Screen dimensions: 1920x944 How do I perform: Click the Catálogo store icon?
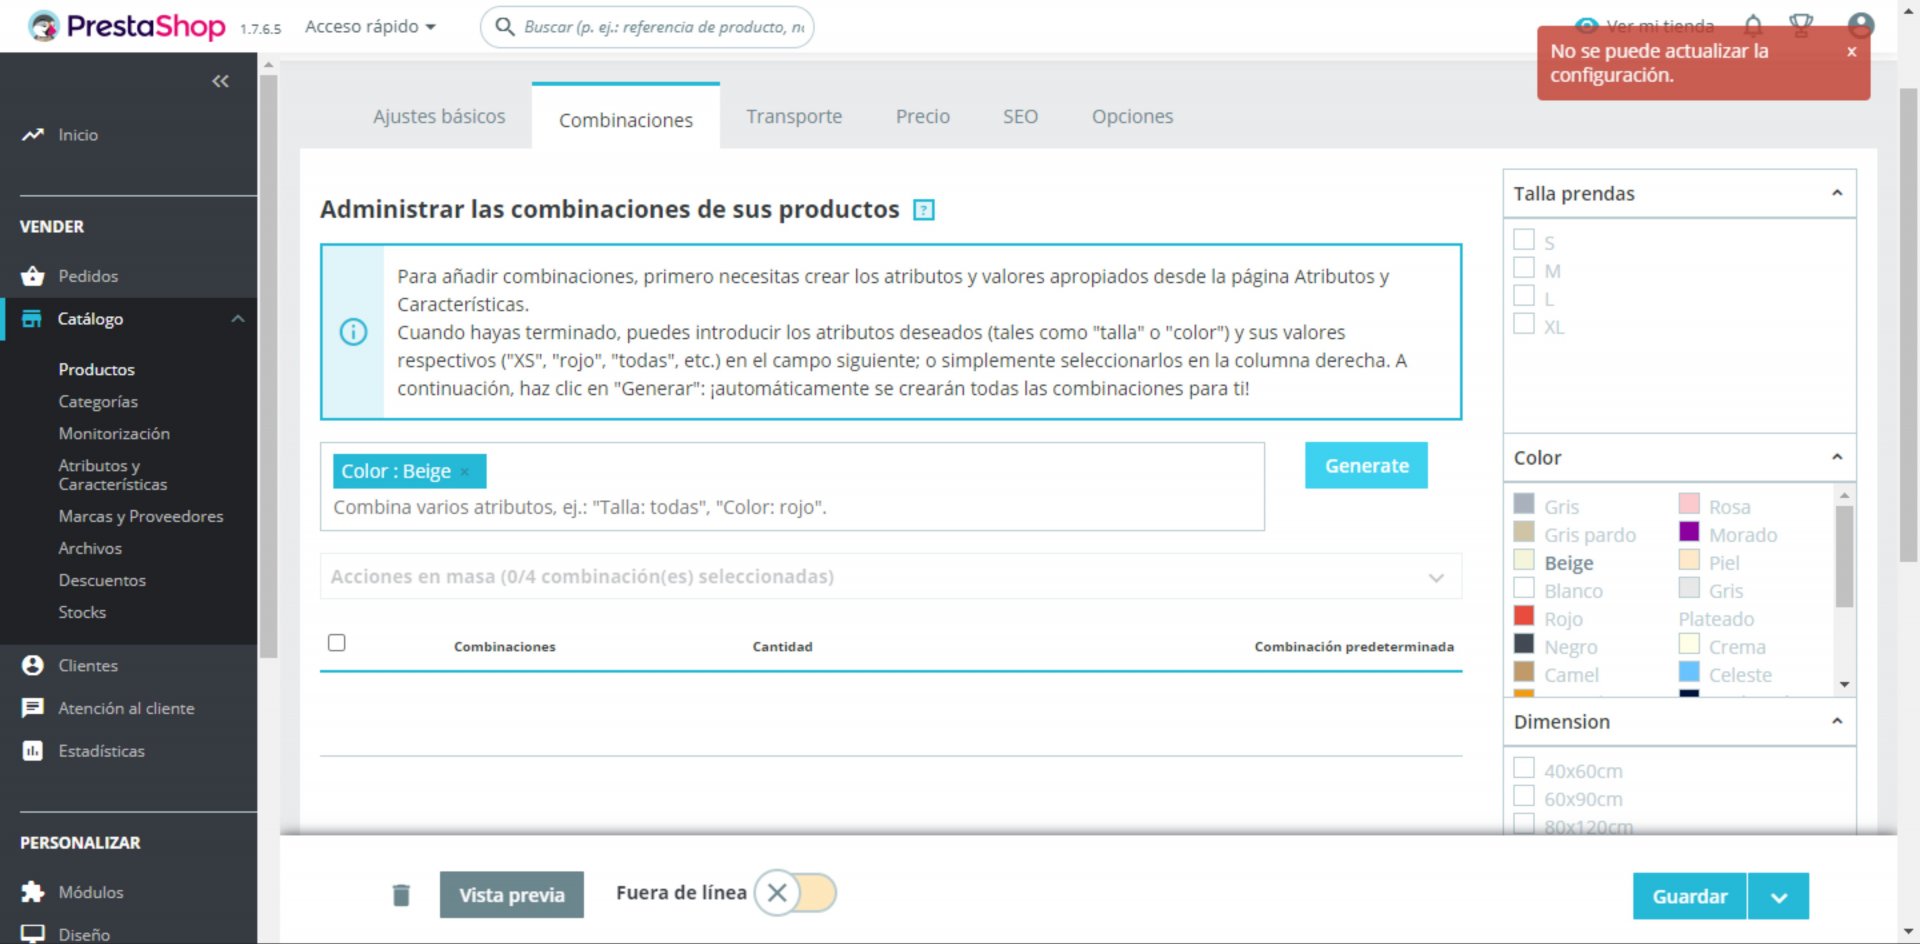32,319
